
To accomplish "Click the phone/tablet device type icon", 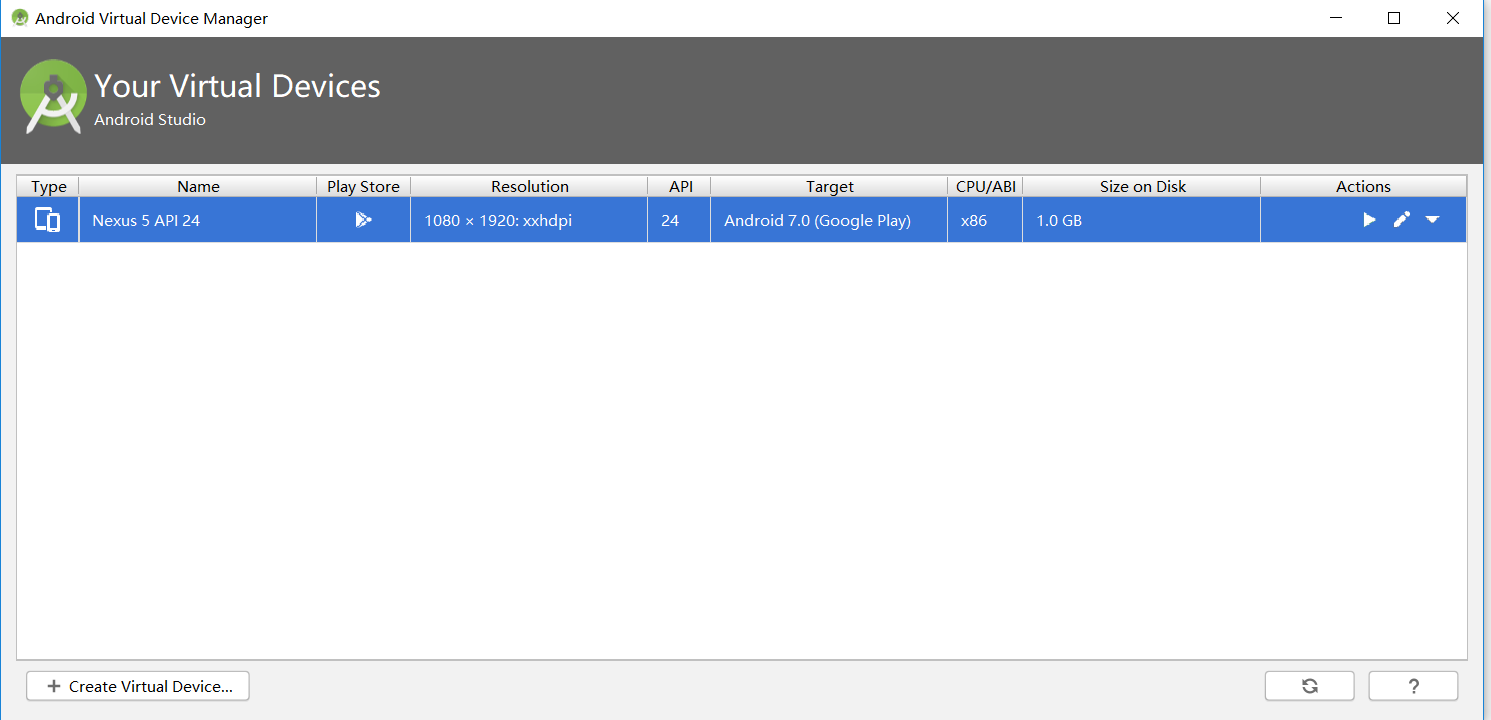I will pyautogui.click(x=48, y=220).
